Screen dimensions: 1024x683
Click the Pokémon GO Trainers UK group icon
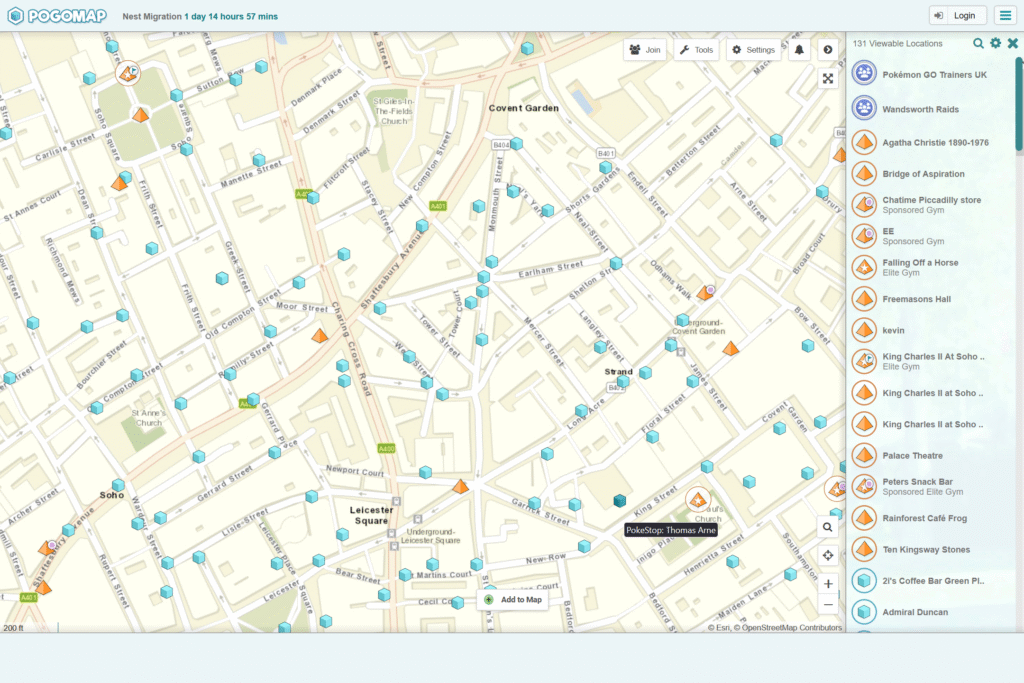coord(864,73)
